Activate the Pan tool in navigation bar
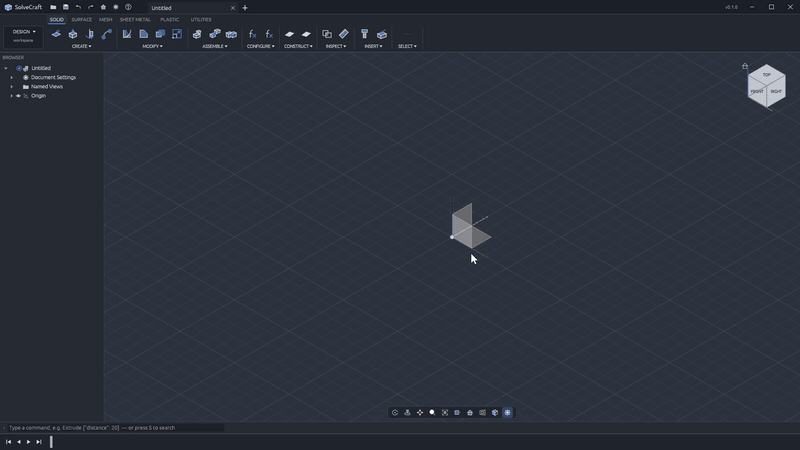This screenshot has height=450, width=800. (420, 412)
